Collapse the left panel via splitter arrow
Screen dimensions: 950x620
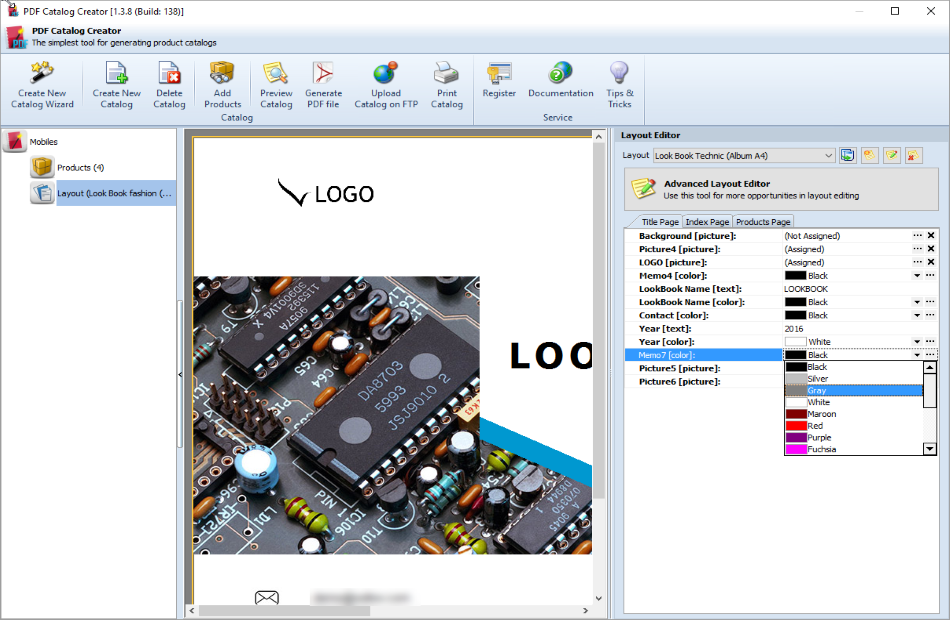[x=180, y=375]
